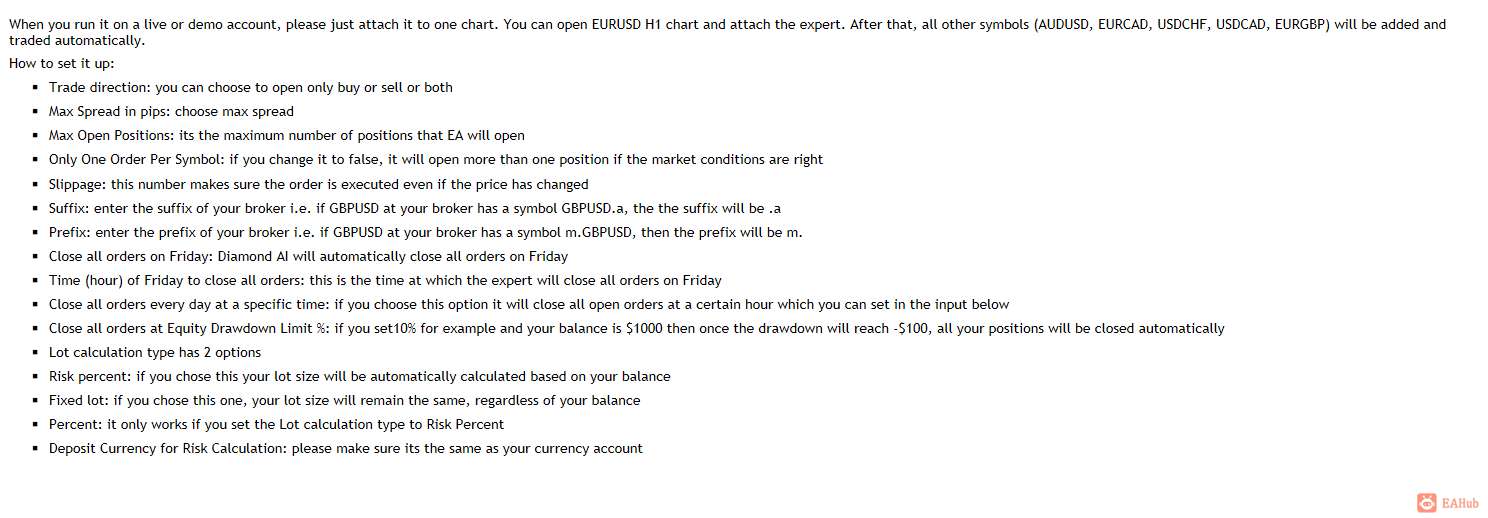Click the Percent list item
This screenshot has width=1488, height=518.
click(x=277, y=424)
